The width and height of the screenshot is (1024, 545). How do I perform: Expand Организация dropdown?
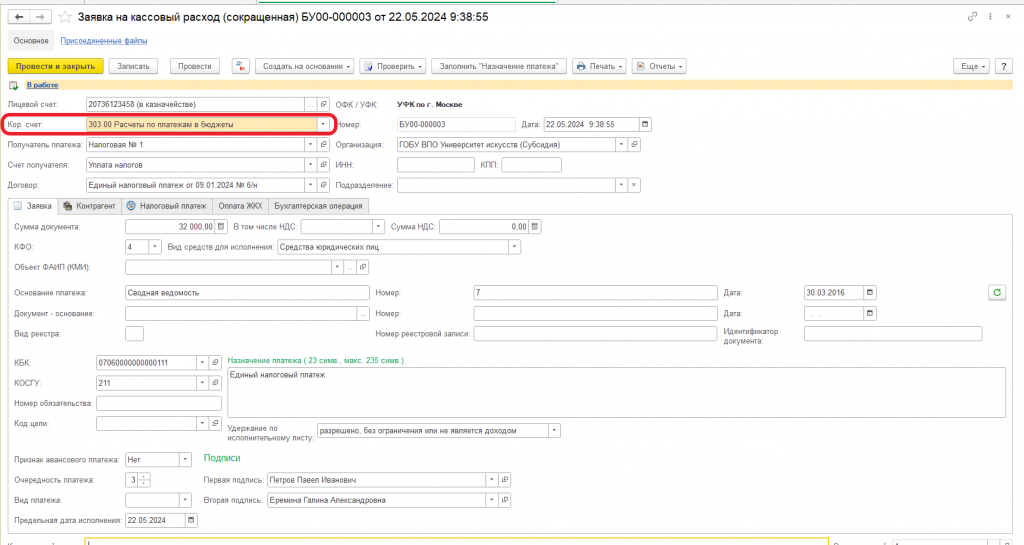coord(621,145)
